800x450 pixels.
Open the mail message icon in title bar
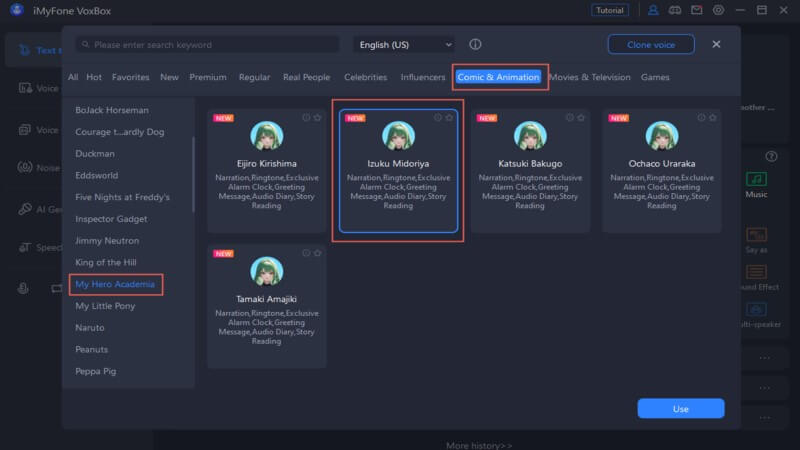(x=696, y=10)
